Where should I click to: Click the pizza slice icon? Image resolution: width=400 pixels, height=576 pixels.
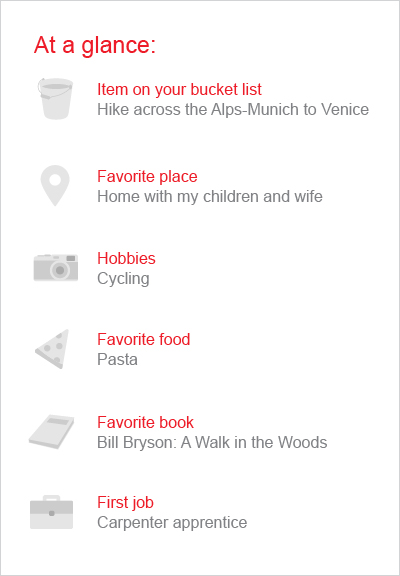[x=52, y=349]
